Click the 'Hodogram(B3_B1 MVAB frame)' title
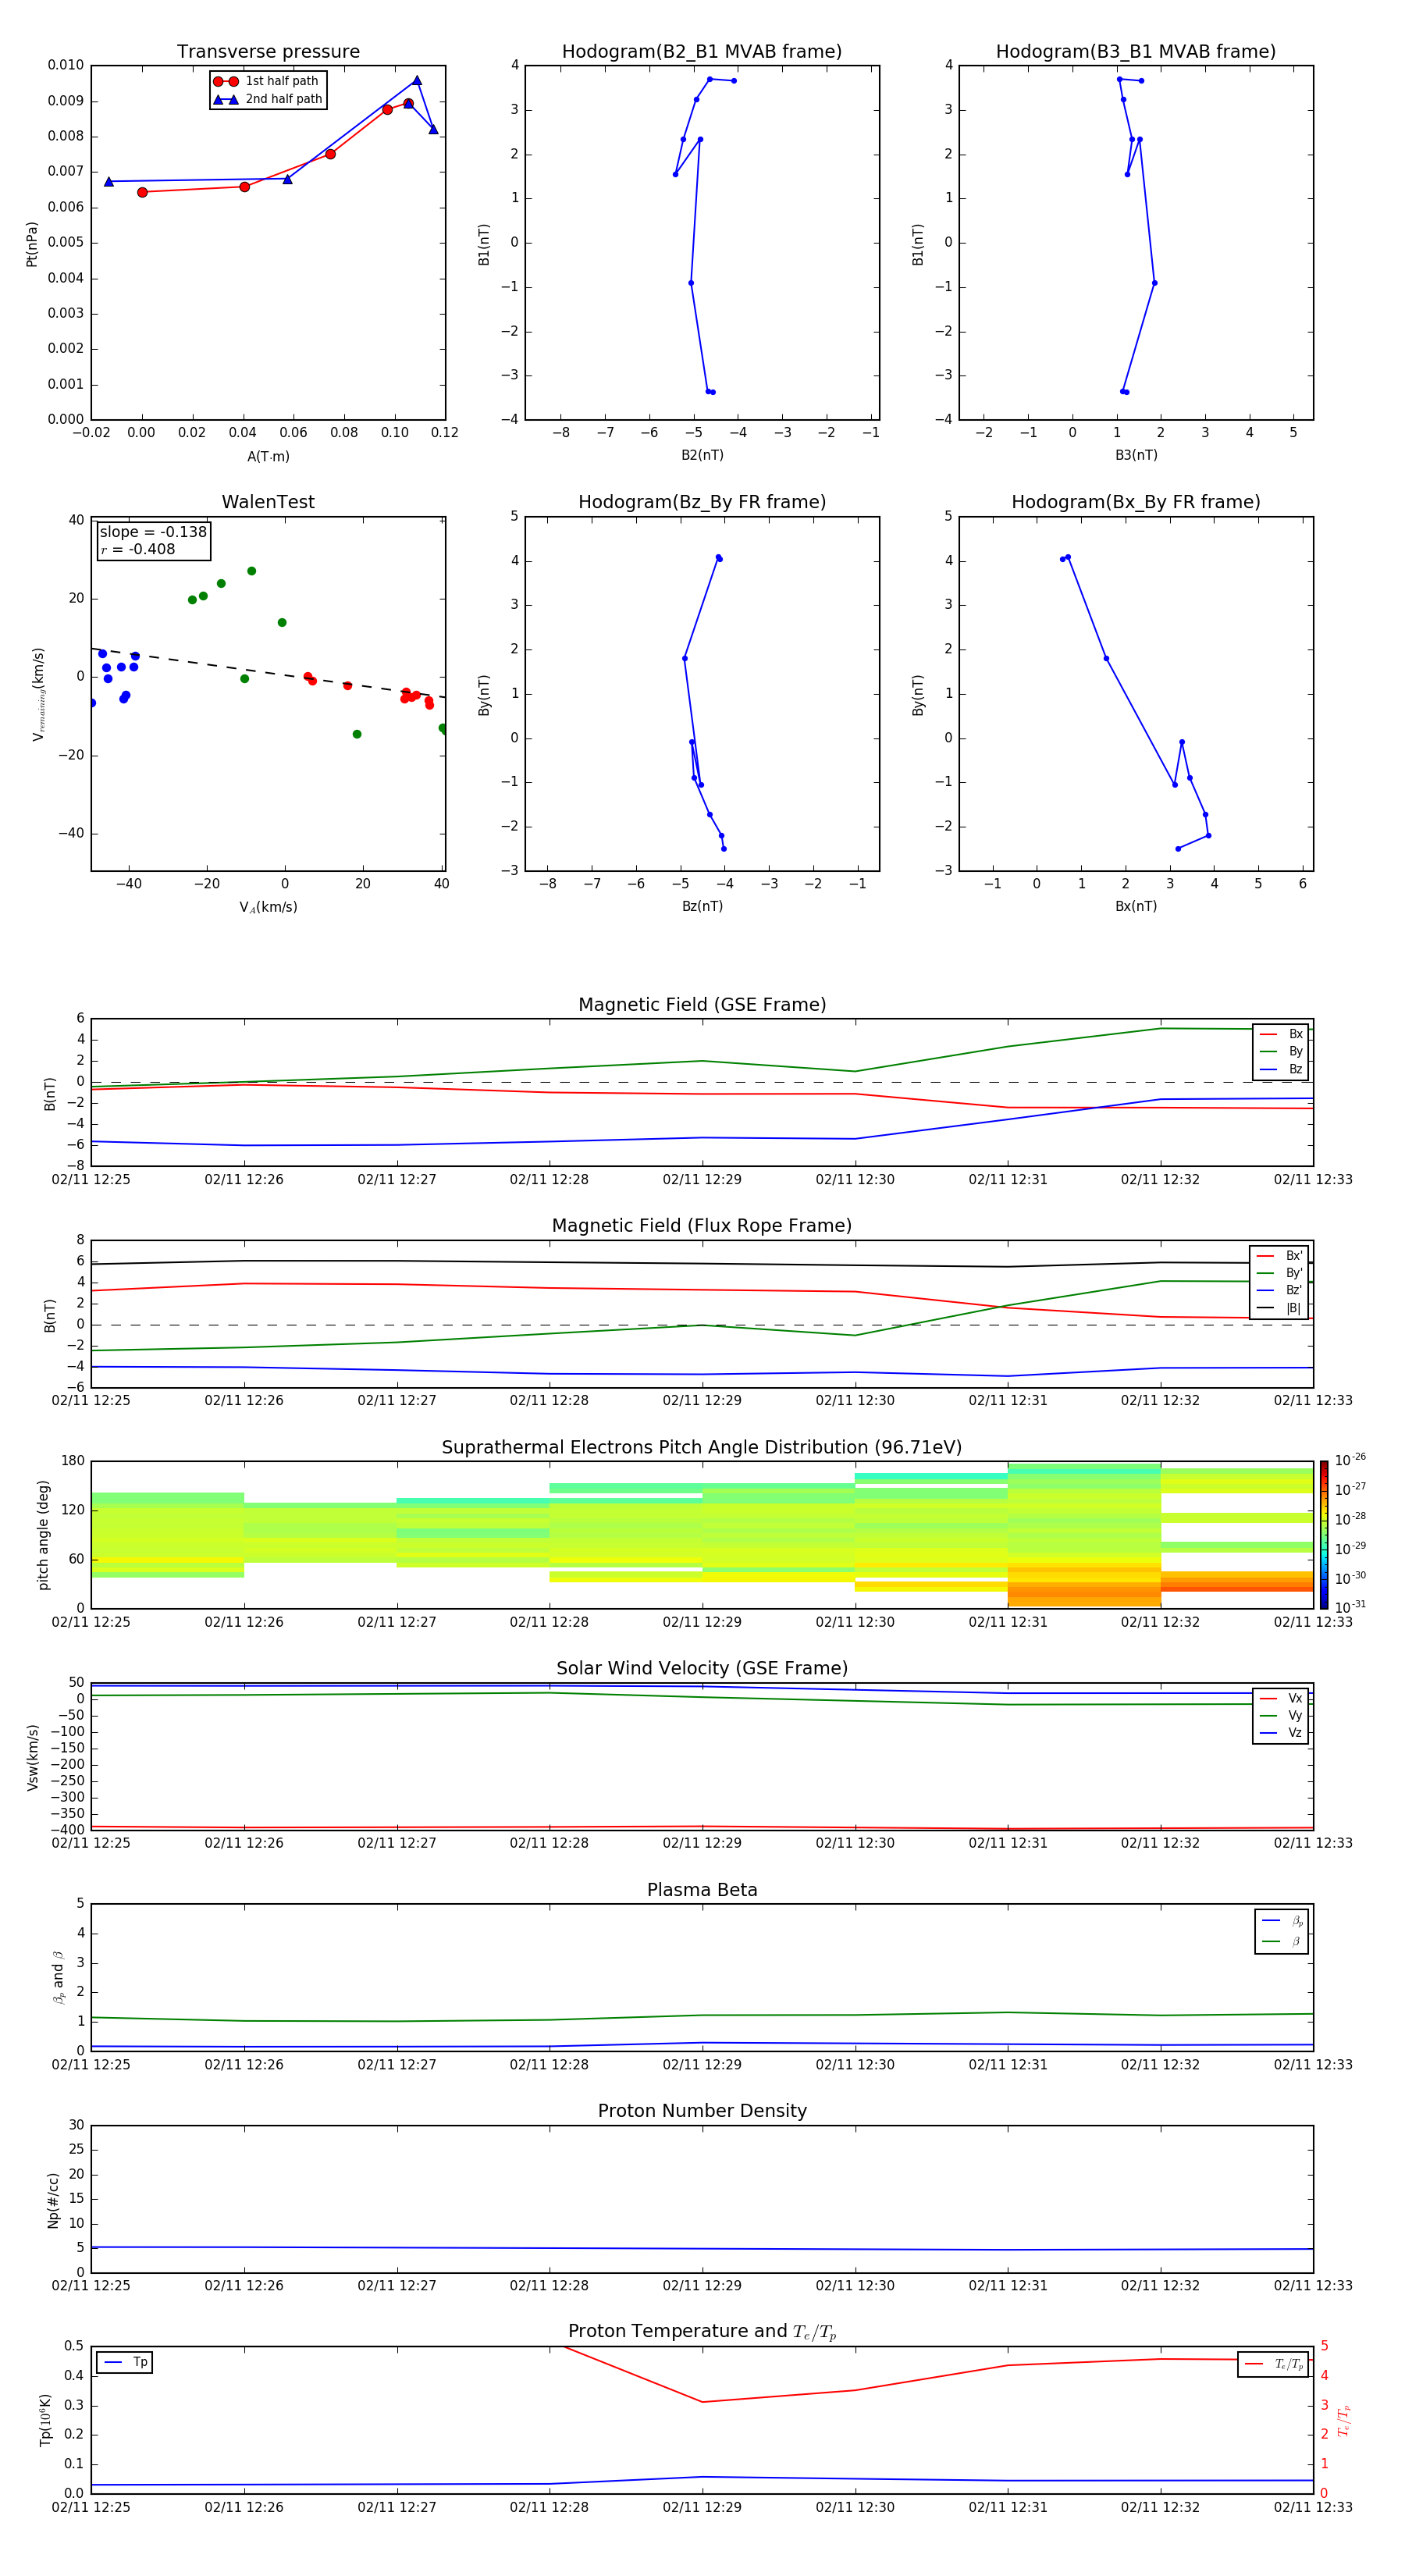Viewport: 1405px width, 2576px height. tap(1136, 52)
